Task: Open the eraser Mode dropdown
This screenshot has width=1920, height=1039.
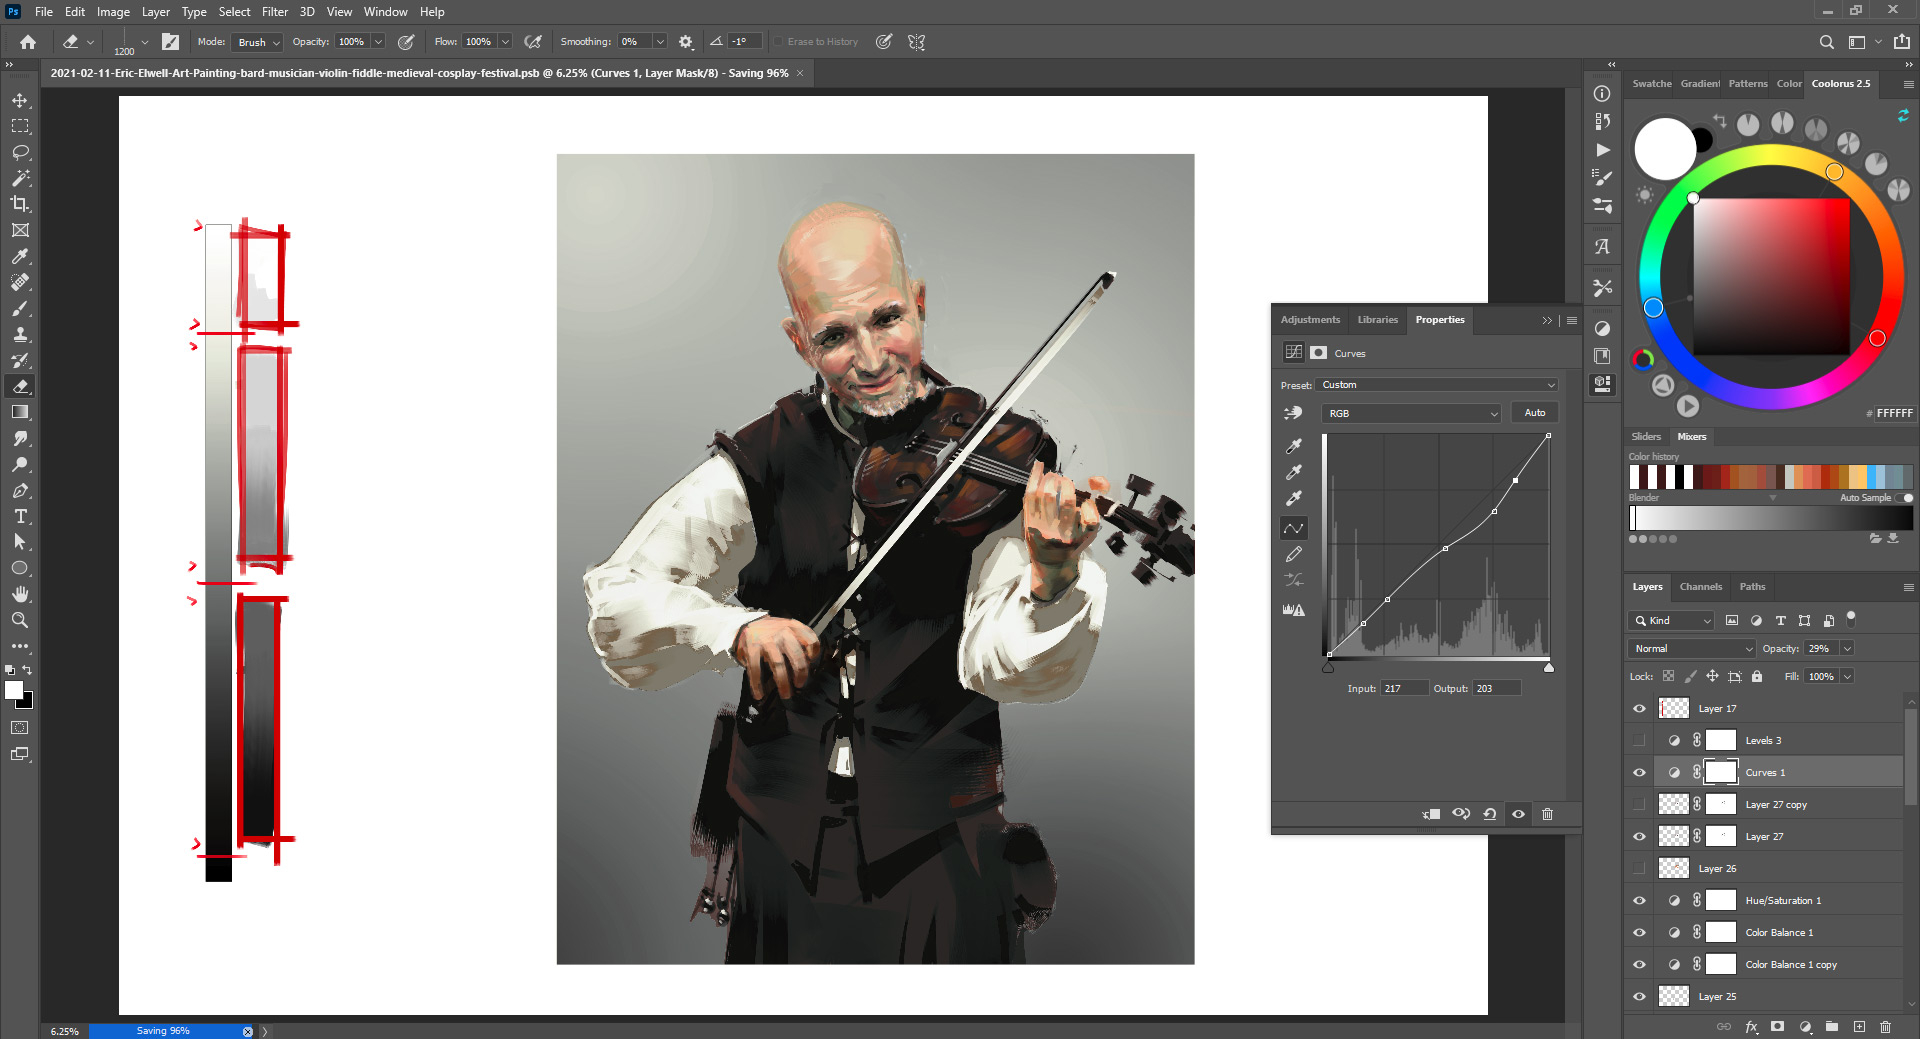Action: (258, 42)
